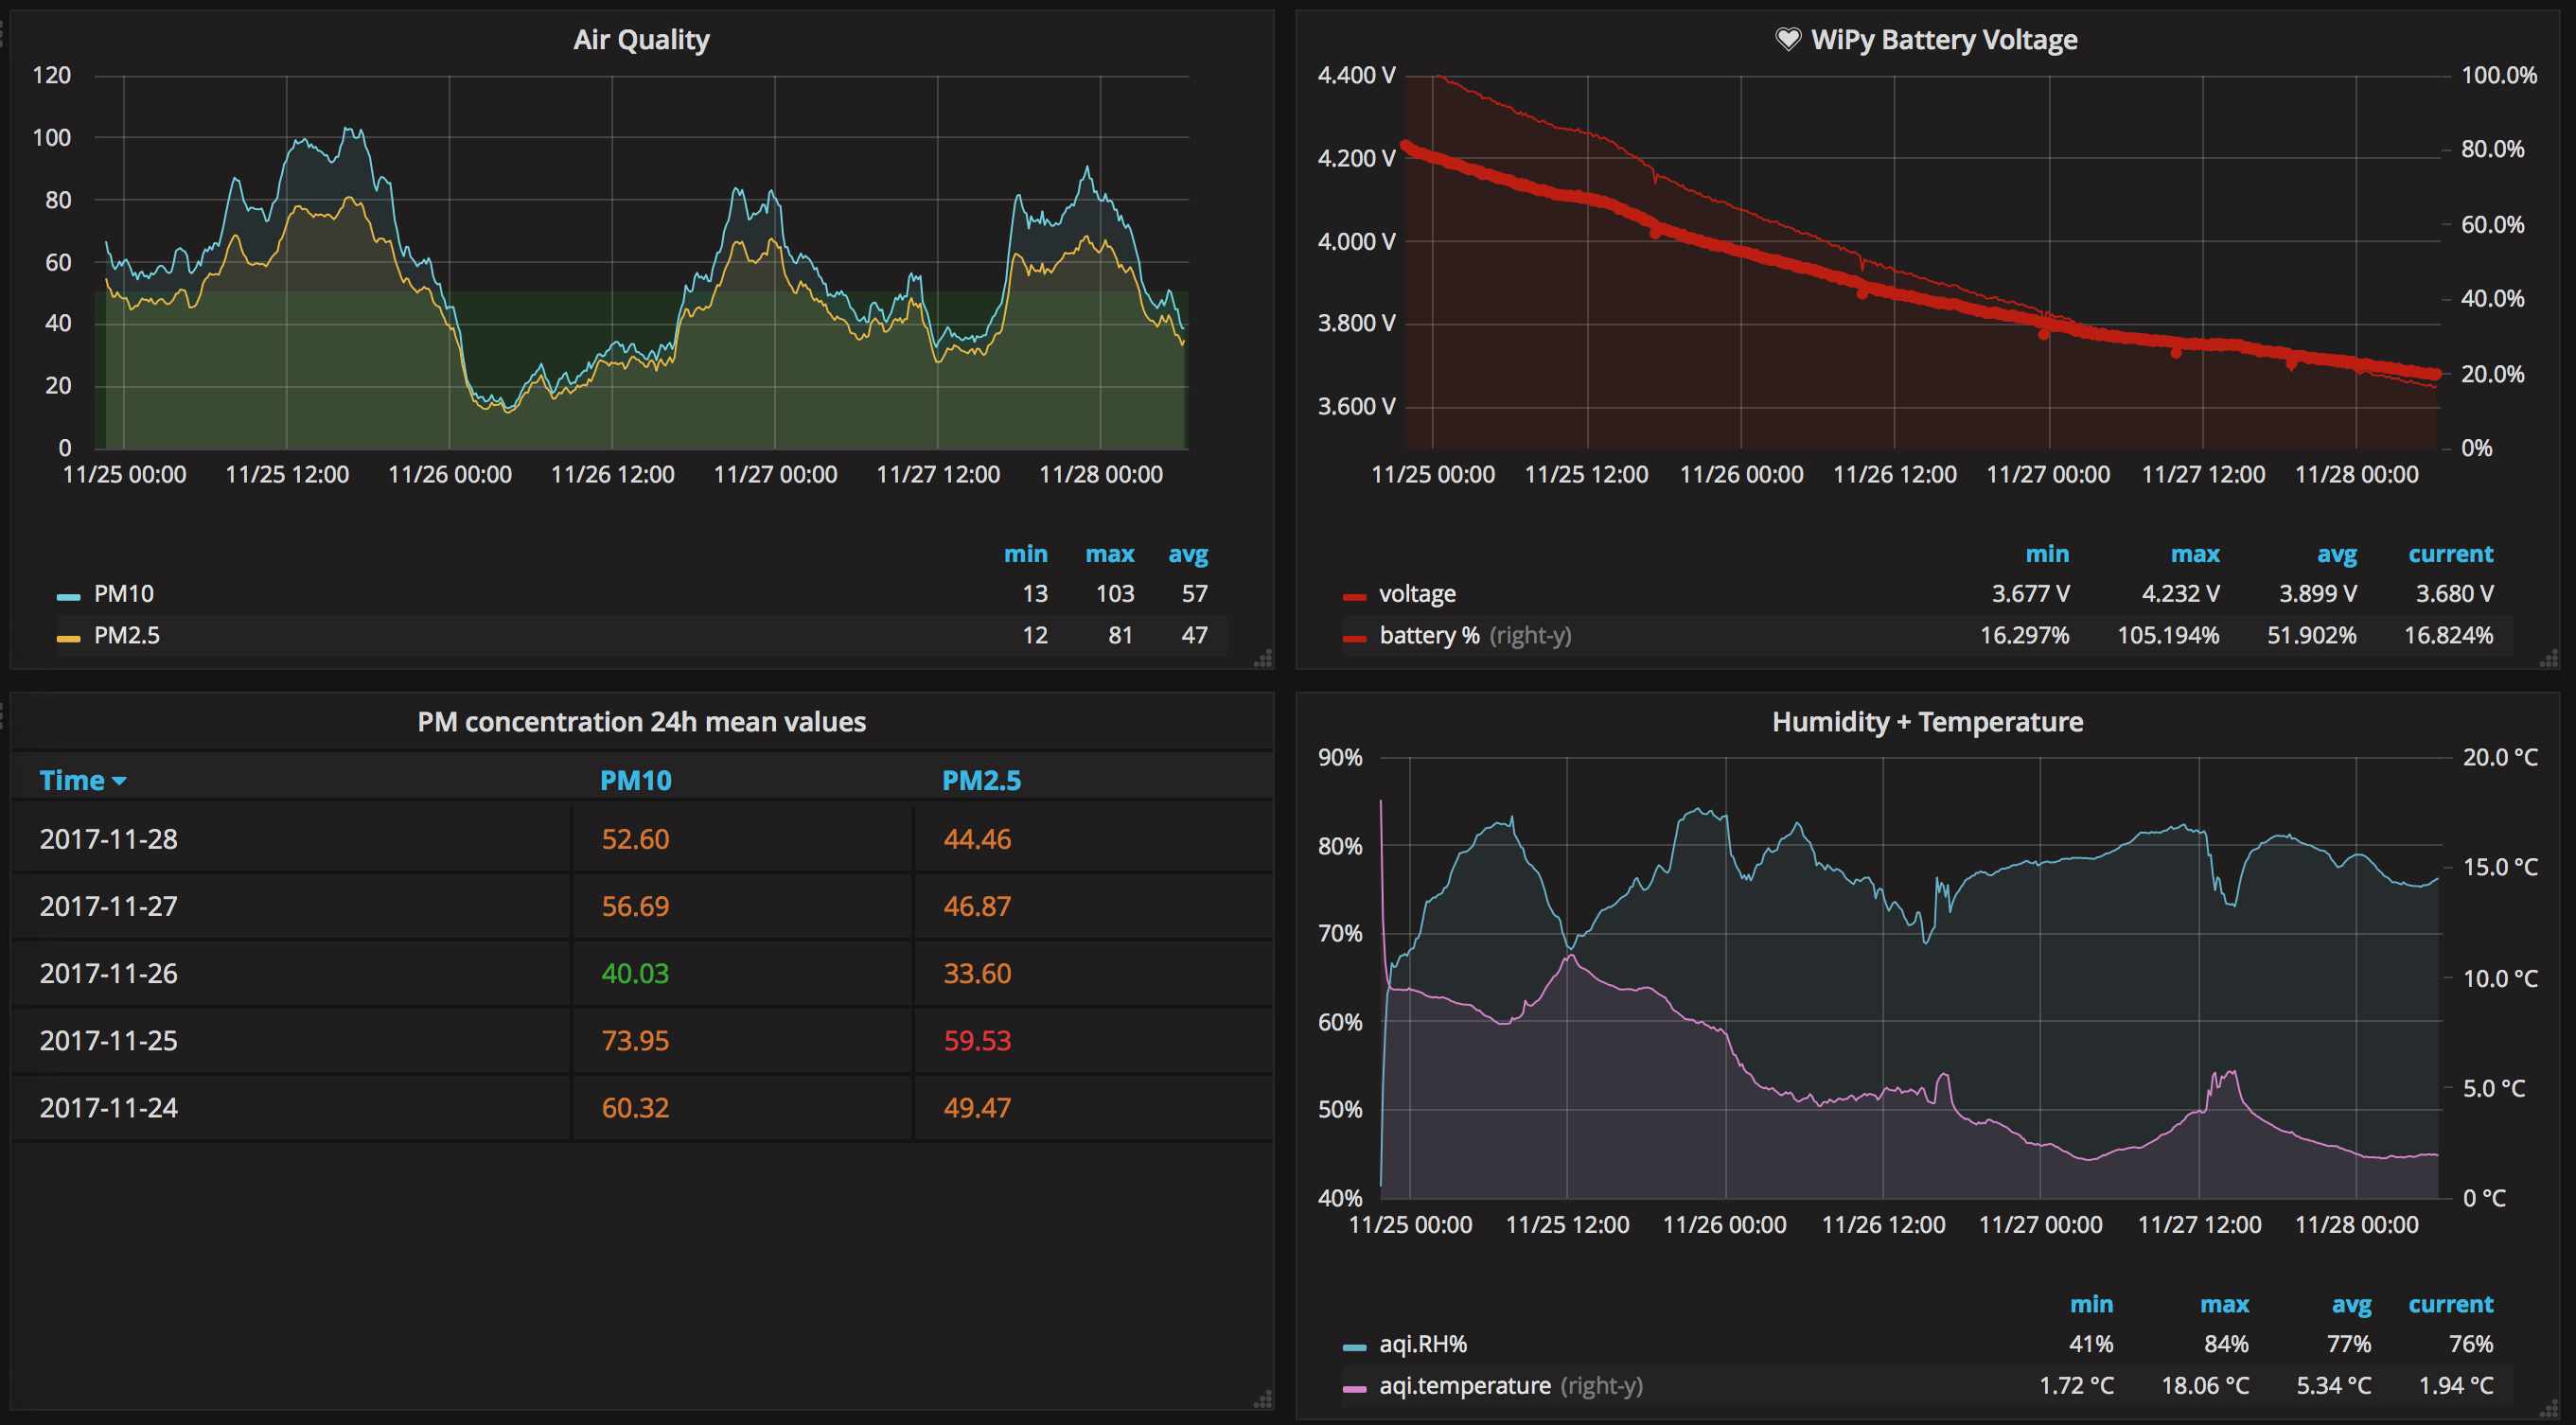Screen dimensions: 2576x1425
Task: Sort battery legend by min column
Action: [2047, 554]
